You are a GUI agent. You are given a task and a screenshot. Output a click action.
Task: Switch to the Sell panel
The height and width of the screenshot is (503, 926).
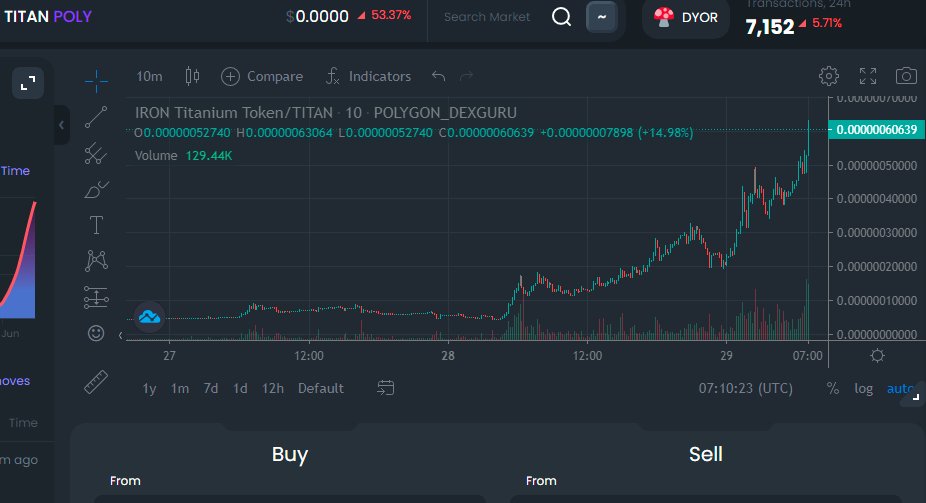pyautogui.click(x=706, y=454)
